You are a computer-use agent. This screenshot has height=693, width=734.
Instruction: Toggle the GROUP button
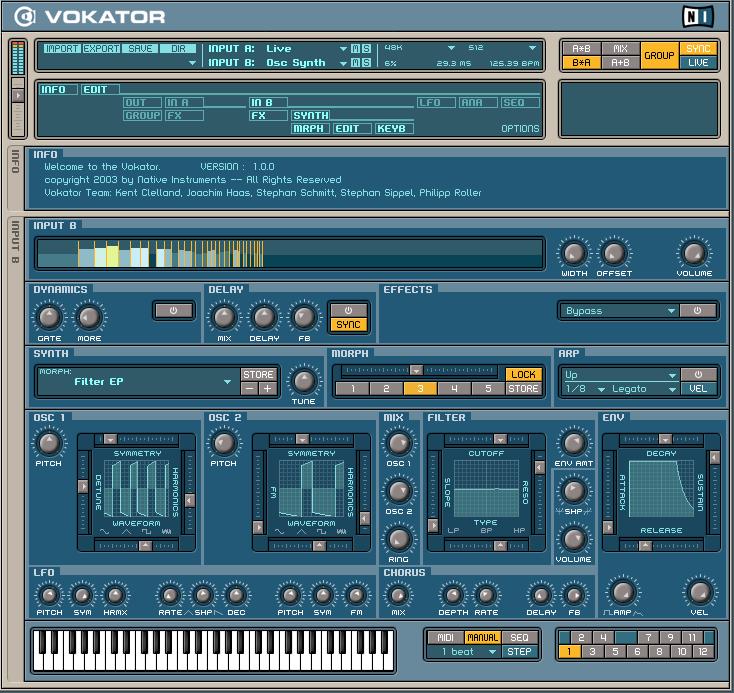tap(659, 56)
